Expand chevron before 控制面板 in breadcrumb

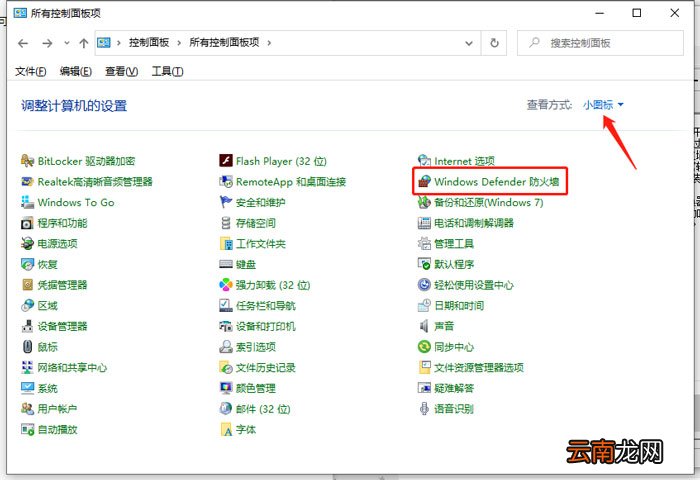(119, 43)
